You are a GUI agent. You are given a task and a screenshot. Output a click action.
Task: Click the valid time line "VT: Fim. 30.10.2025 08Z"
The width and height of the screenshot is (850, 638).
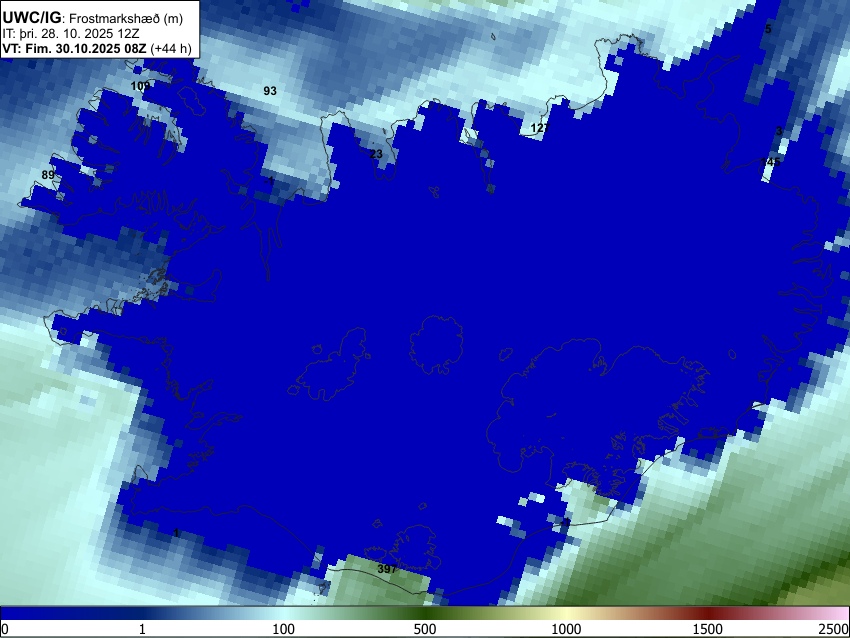click(74, 49)
